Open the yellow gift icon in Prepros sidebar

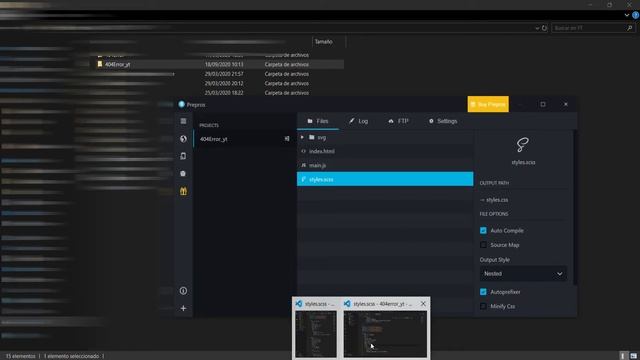tap(183, 191)
